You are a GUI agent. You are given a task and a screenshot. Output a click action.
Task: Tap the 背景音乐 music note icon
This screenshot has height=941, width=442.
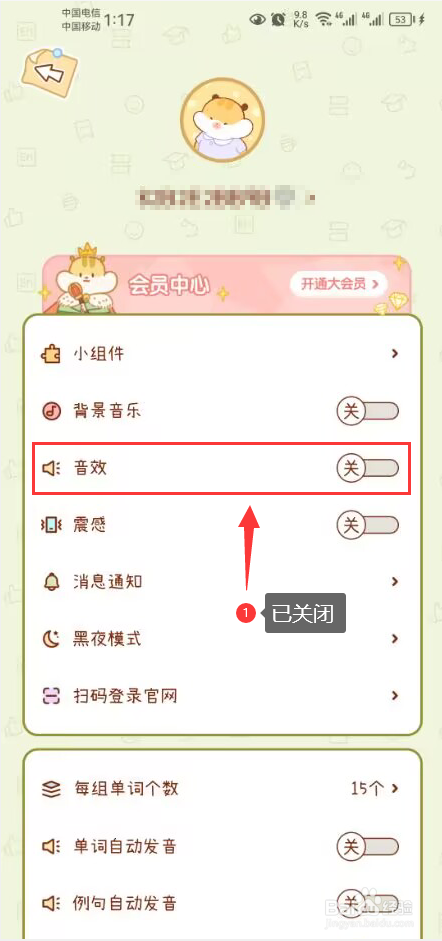pos(51,411)
